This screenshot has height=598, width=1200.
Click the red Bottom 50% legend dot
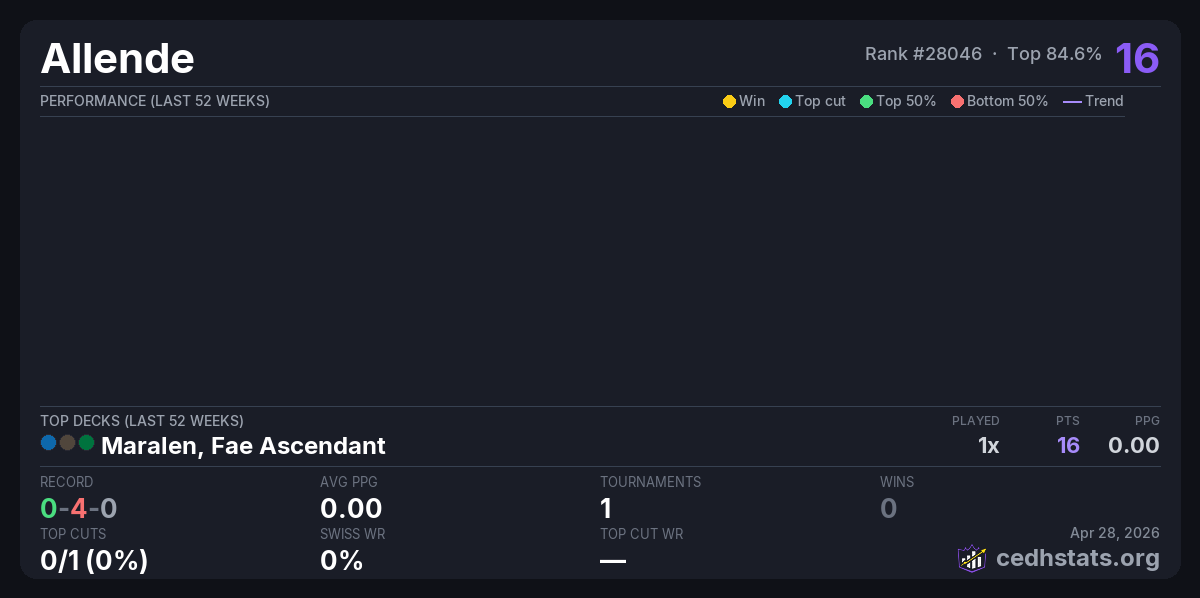(957, 101)
